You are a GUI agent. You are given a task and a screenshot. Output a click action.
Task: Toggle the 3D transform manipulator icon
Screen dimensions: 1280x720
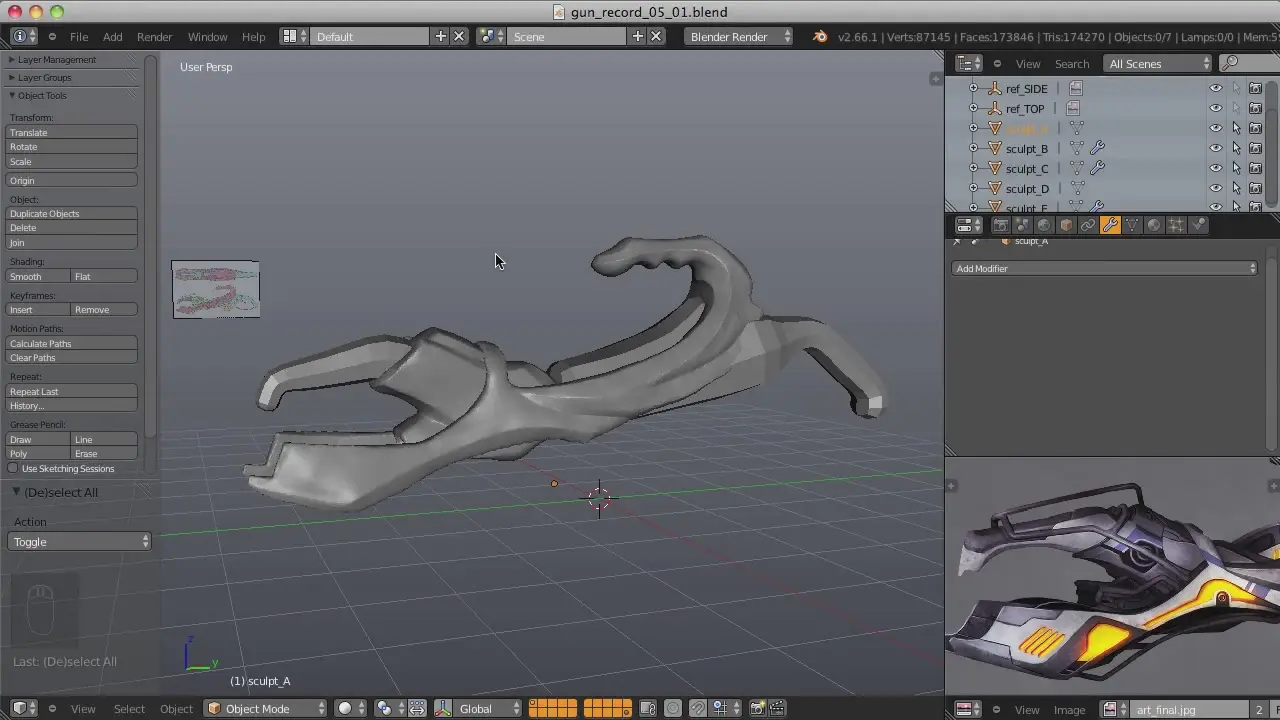pyautogui.click(x=442, y=708)
